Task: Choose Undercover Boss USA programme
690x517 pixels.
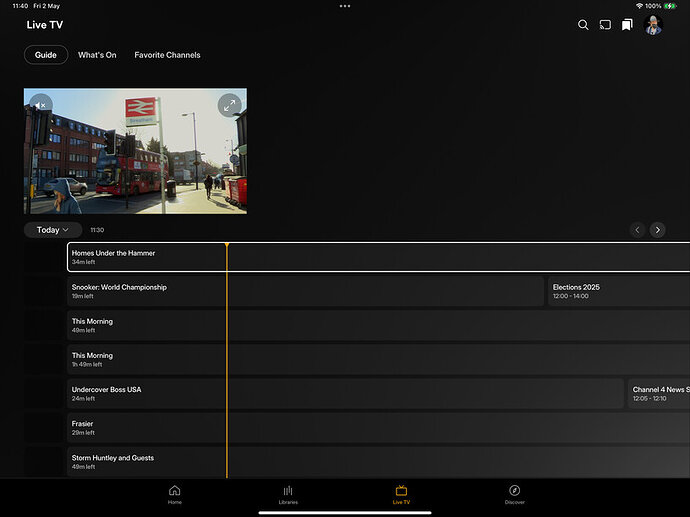Action: [345, 394]
